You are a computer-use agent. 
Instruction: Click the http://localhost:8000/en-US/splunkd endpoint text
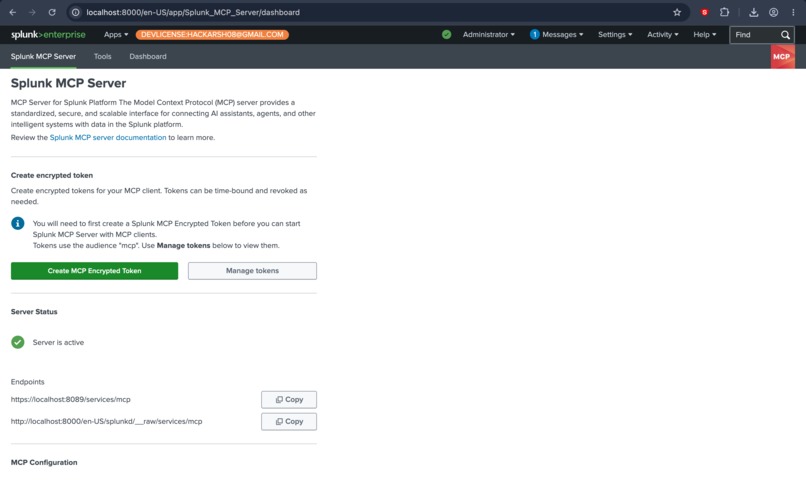pos(106,421)
